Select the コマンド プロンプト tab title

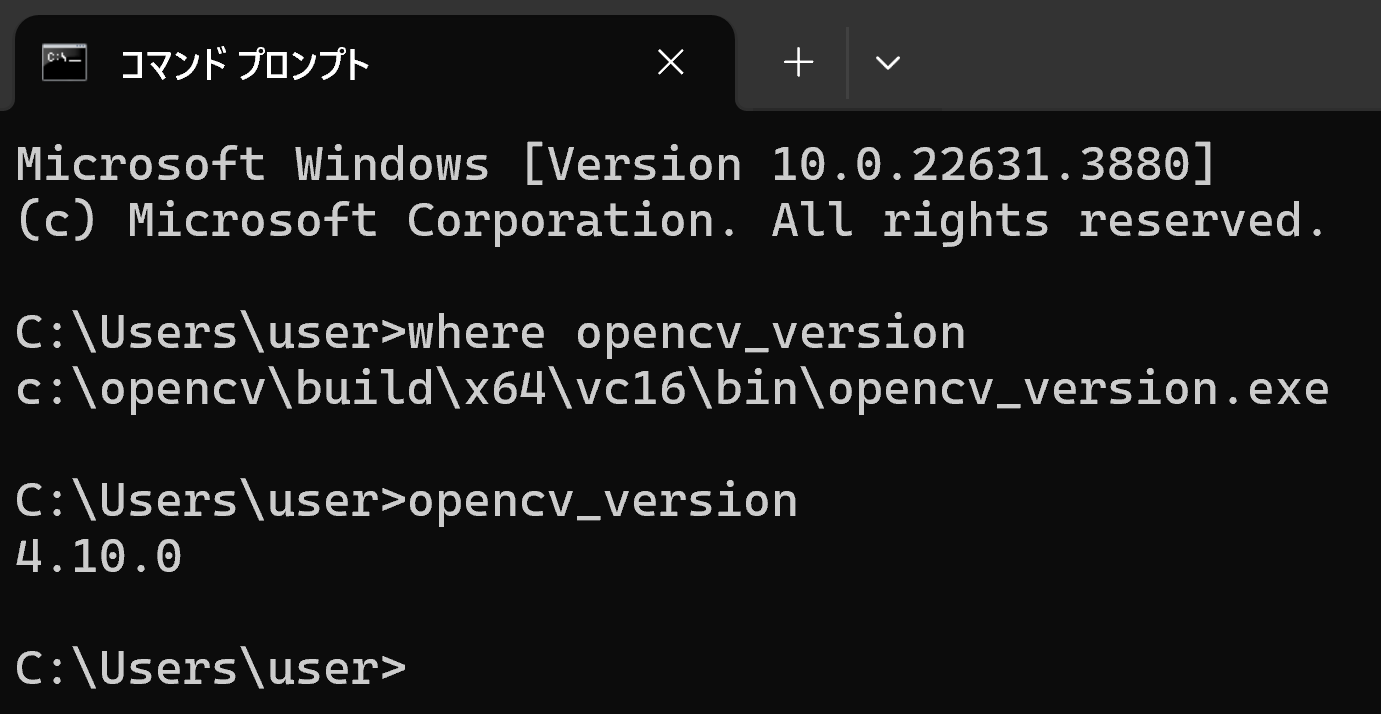(x=245, y=65)
